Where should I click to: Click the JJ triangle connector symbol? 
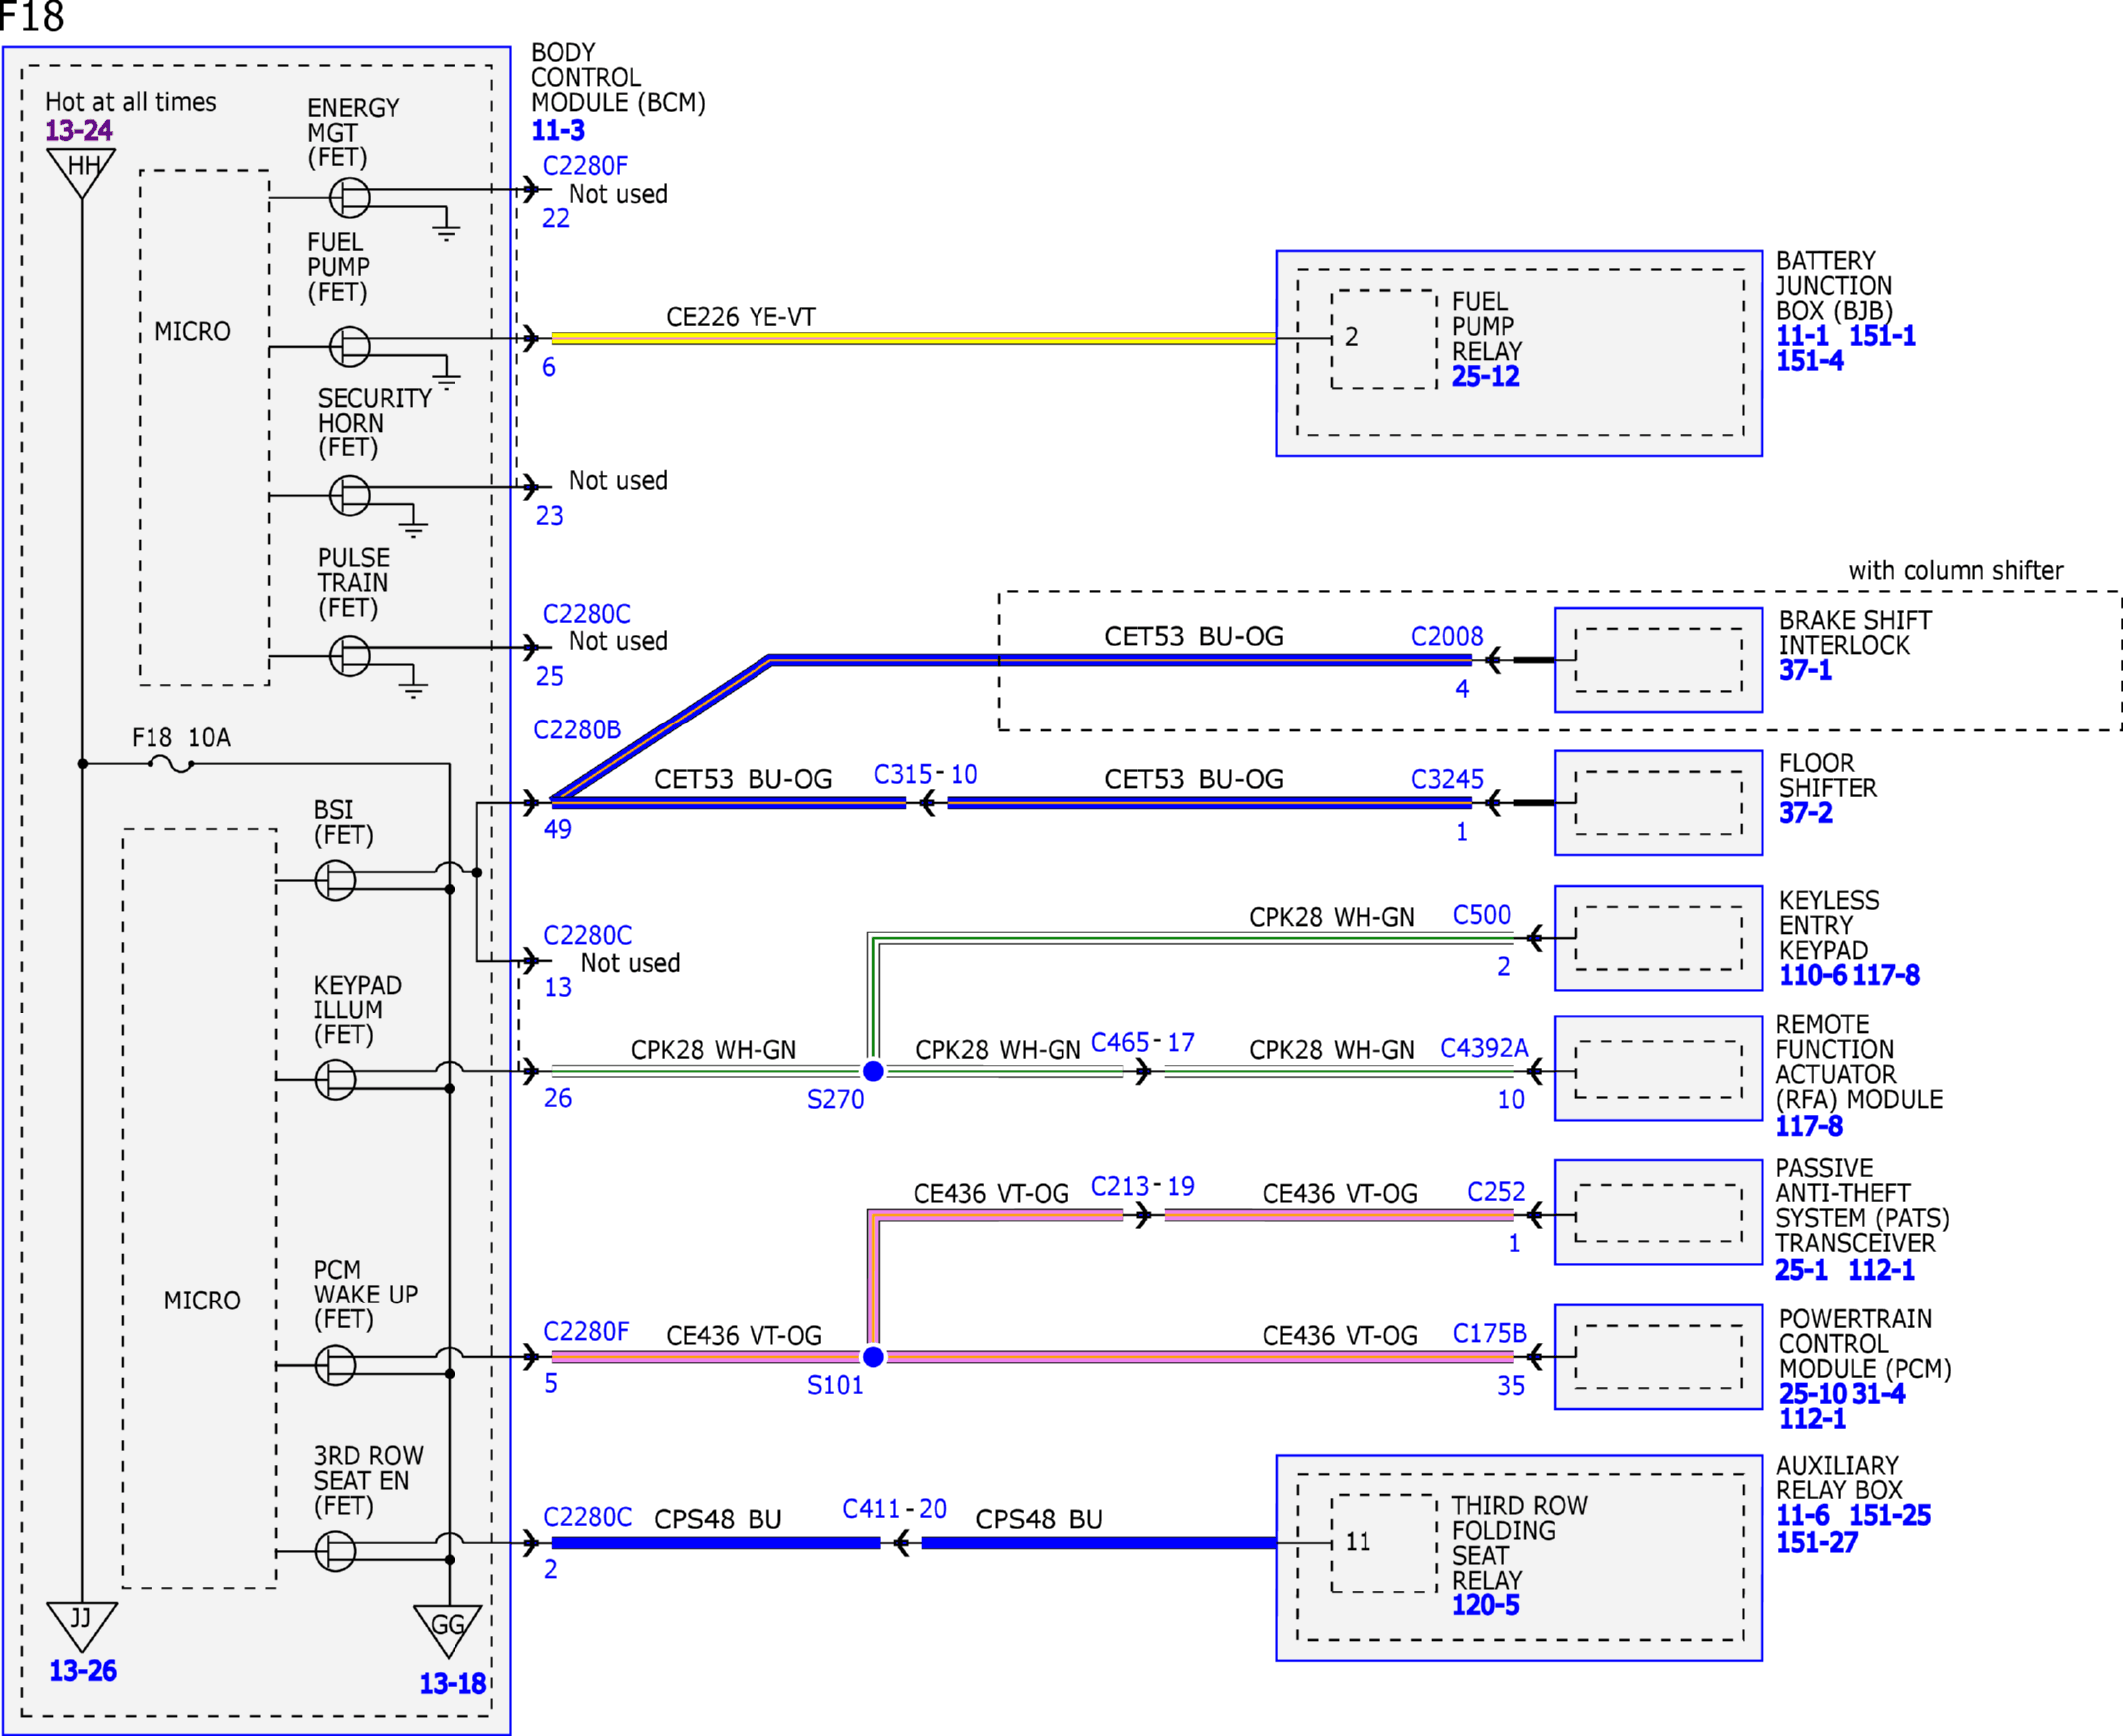click(x=81, y=1626)
